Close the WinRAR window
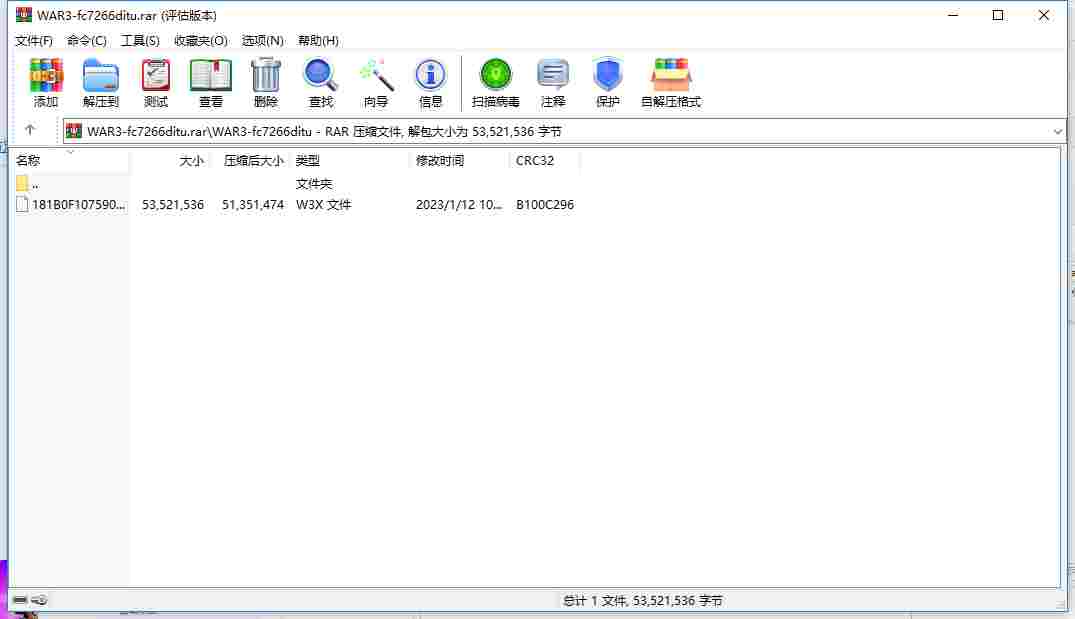The width and height of the screenshot is (1075, 619). (1043, 14)
